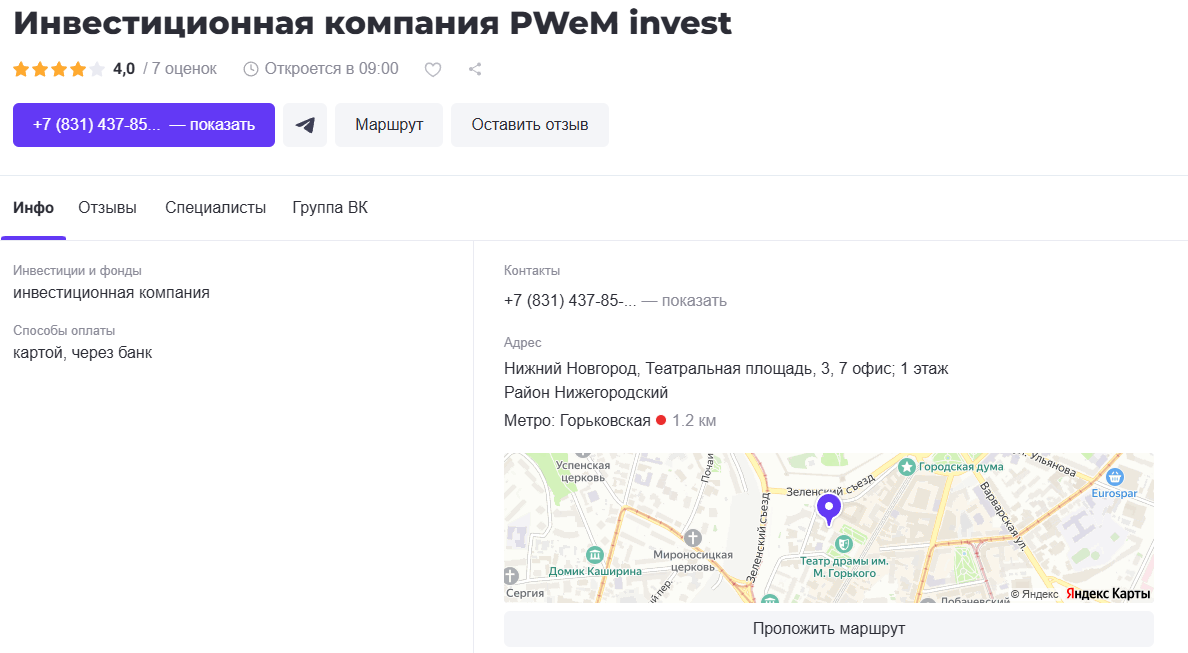This screenshot has width=1188, height=653.
Task: Click the Городская дума star marker
Action: [x=906, y=466]
